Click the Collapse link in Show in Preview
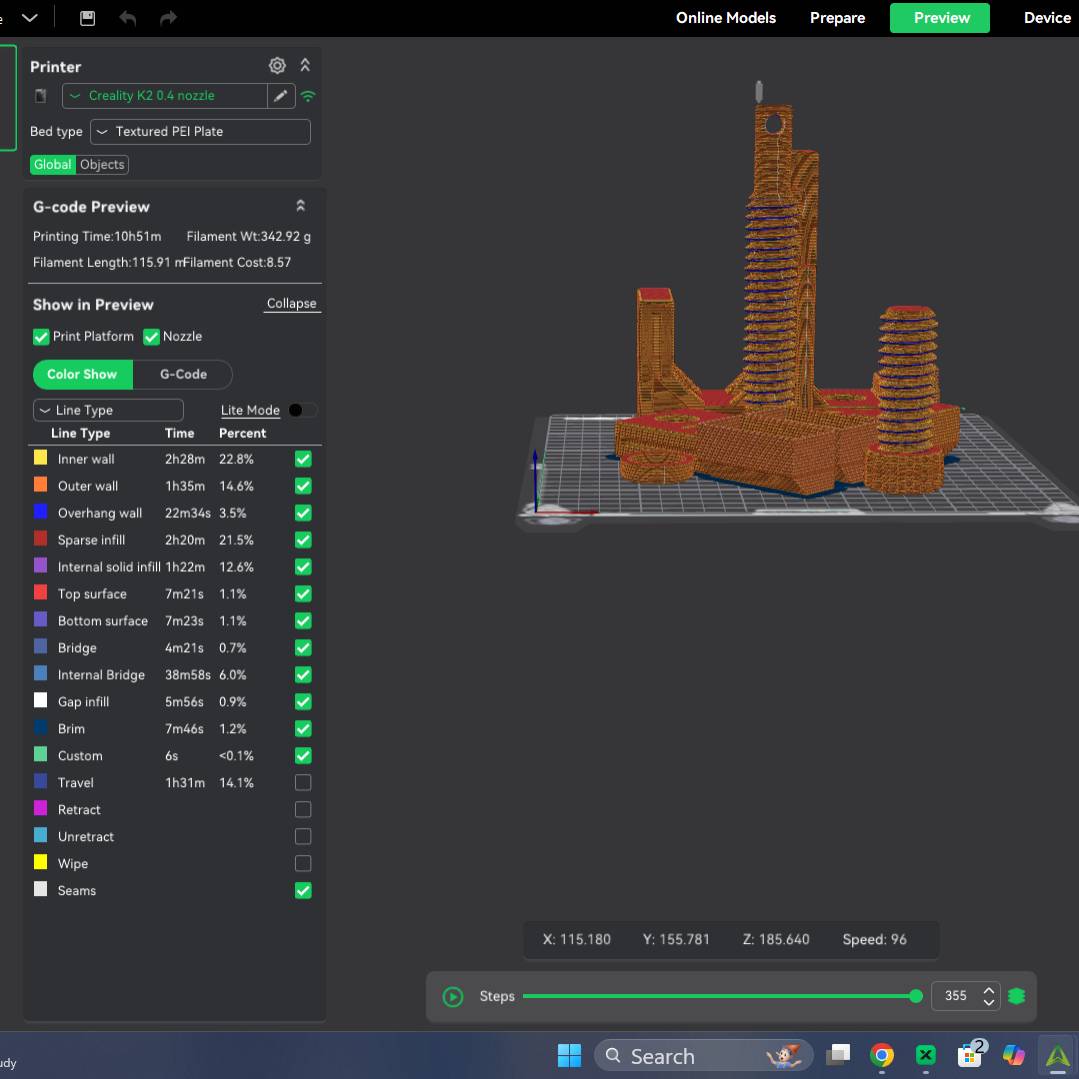 (x=291, y=304)
